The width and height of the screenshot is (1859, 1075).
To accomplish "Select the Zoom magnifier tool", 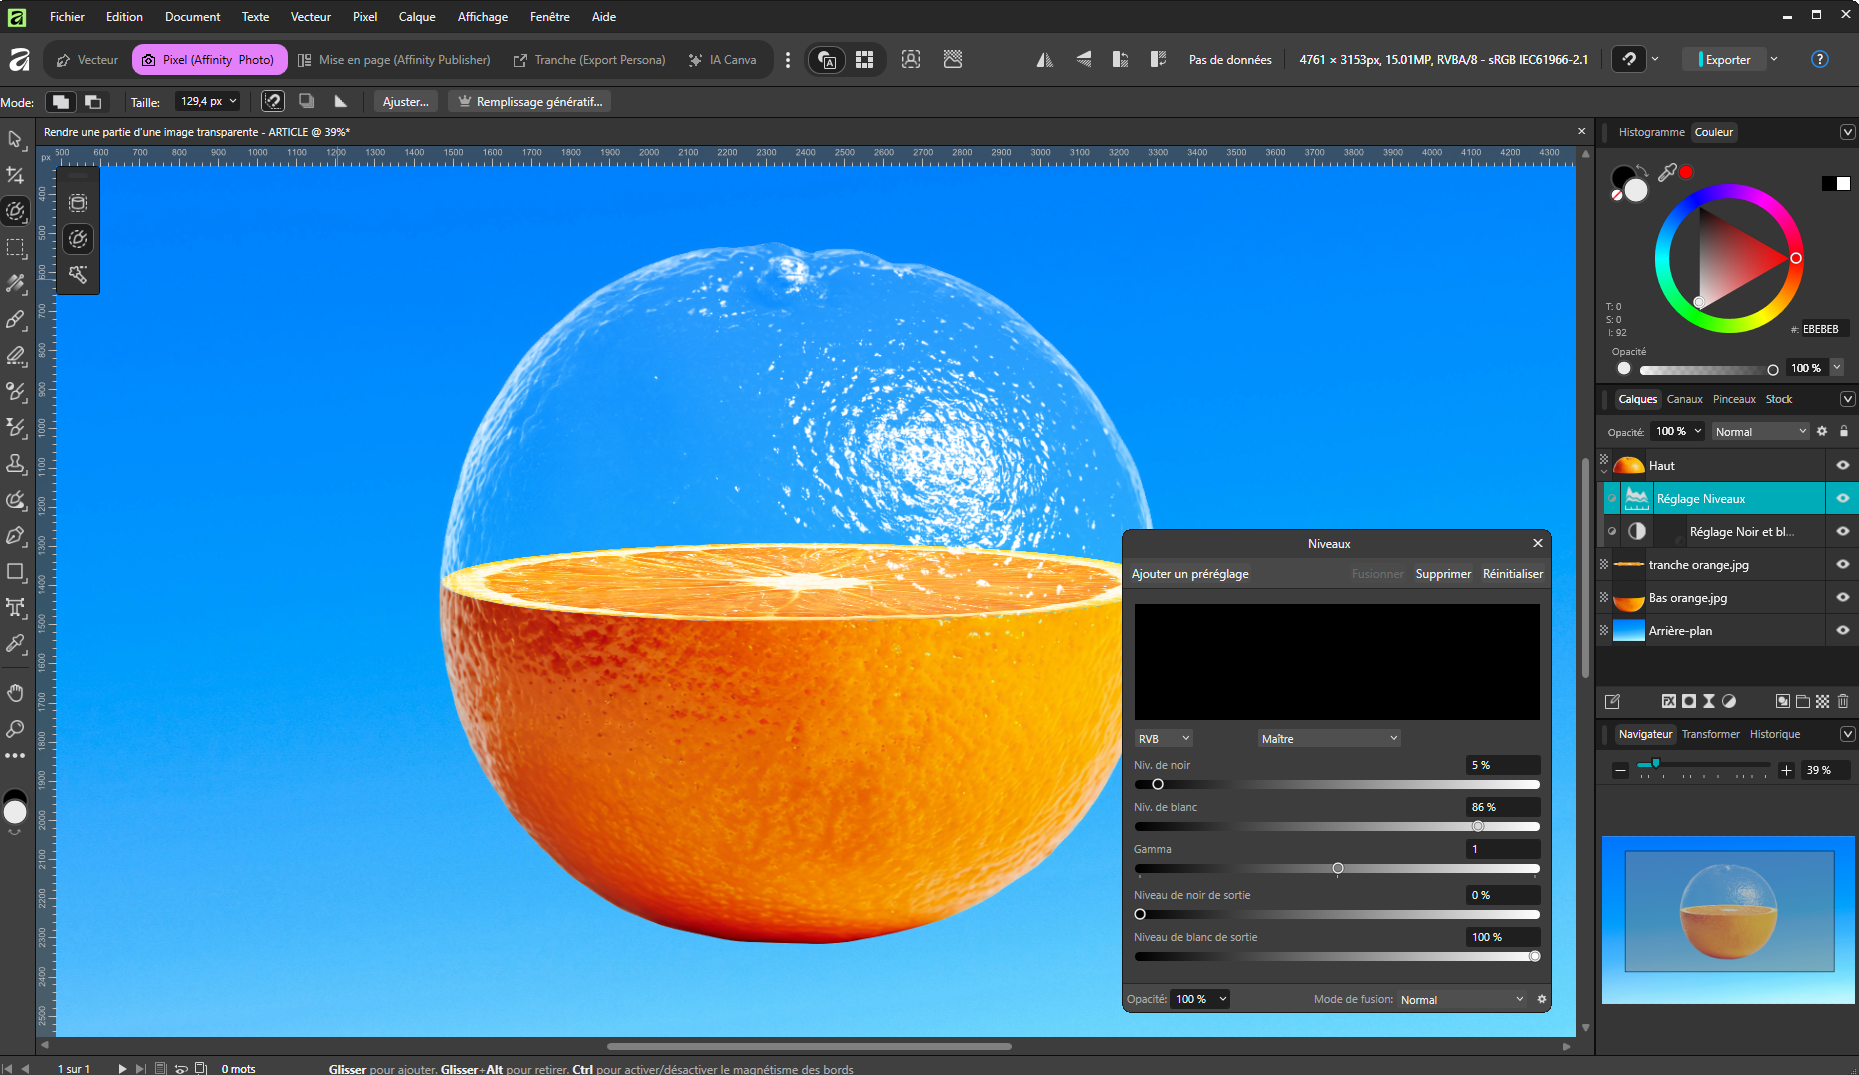I will (x=15, y=729).
